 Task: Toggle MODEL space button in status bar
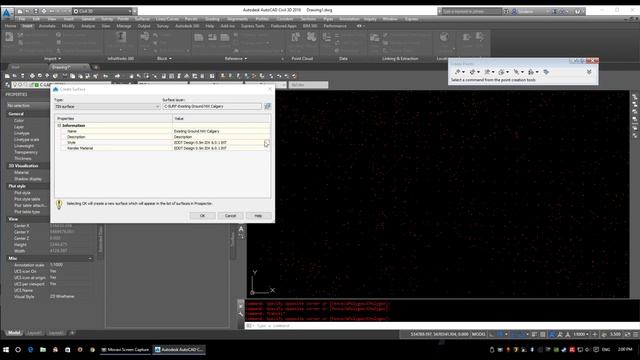click(478, 334)
